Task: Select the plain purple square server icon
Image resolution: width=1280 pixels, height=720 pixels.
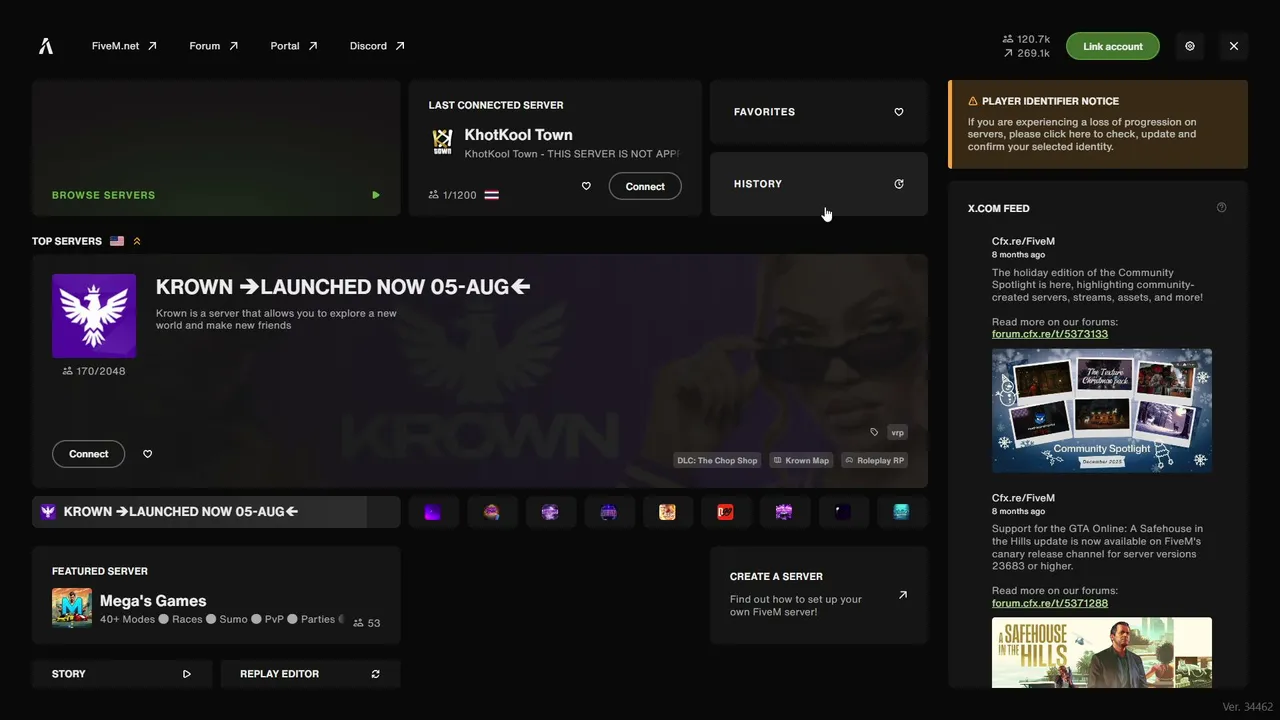Action: click(x=433, y=512)
